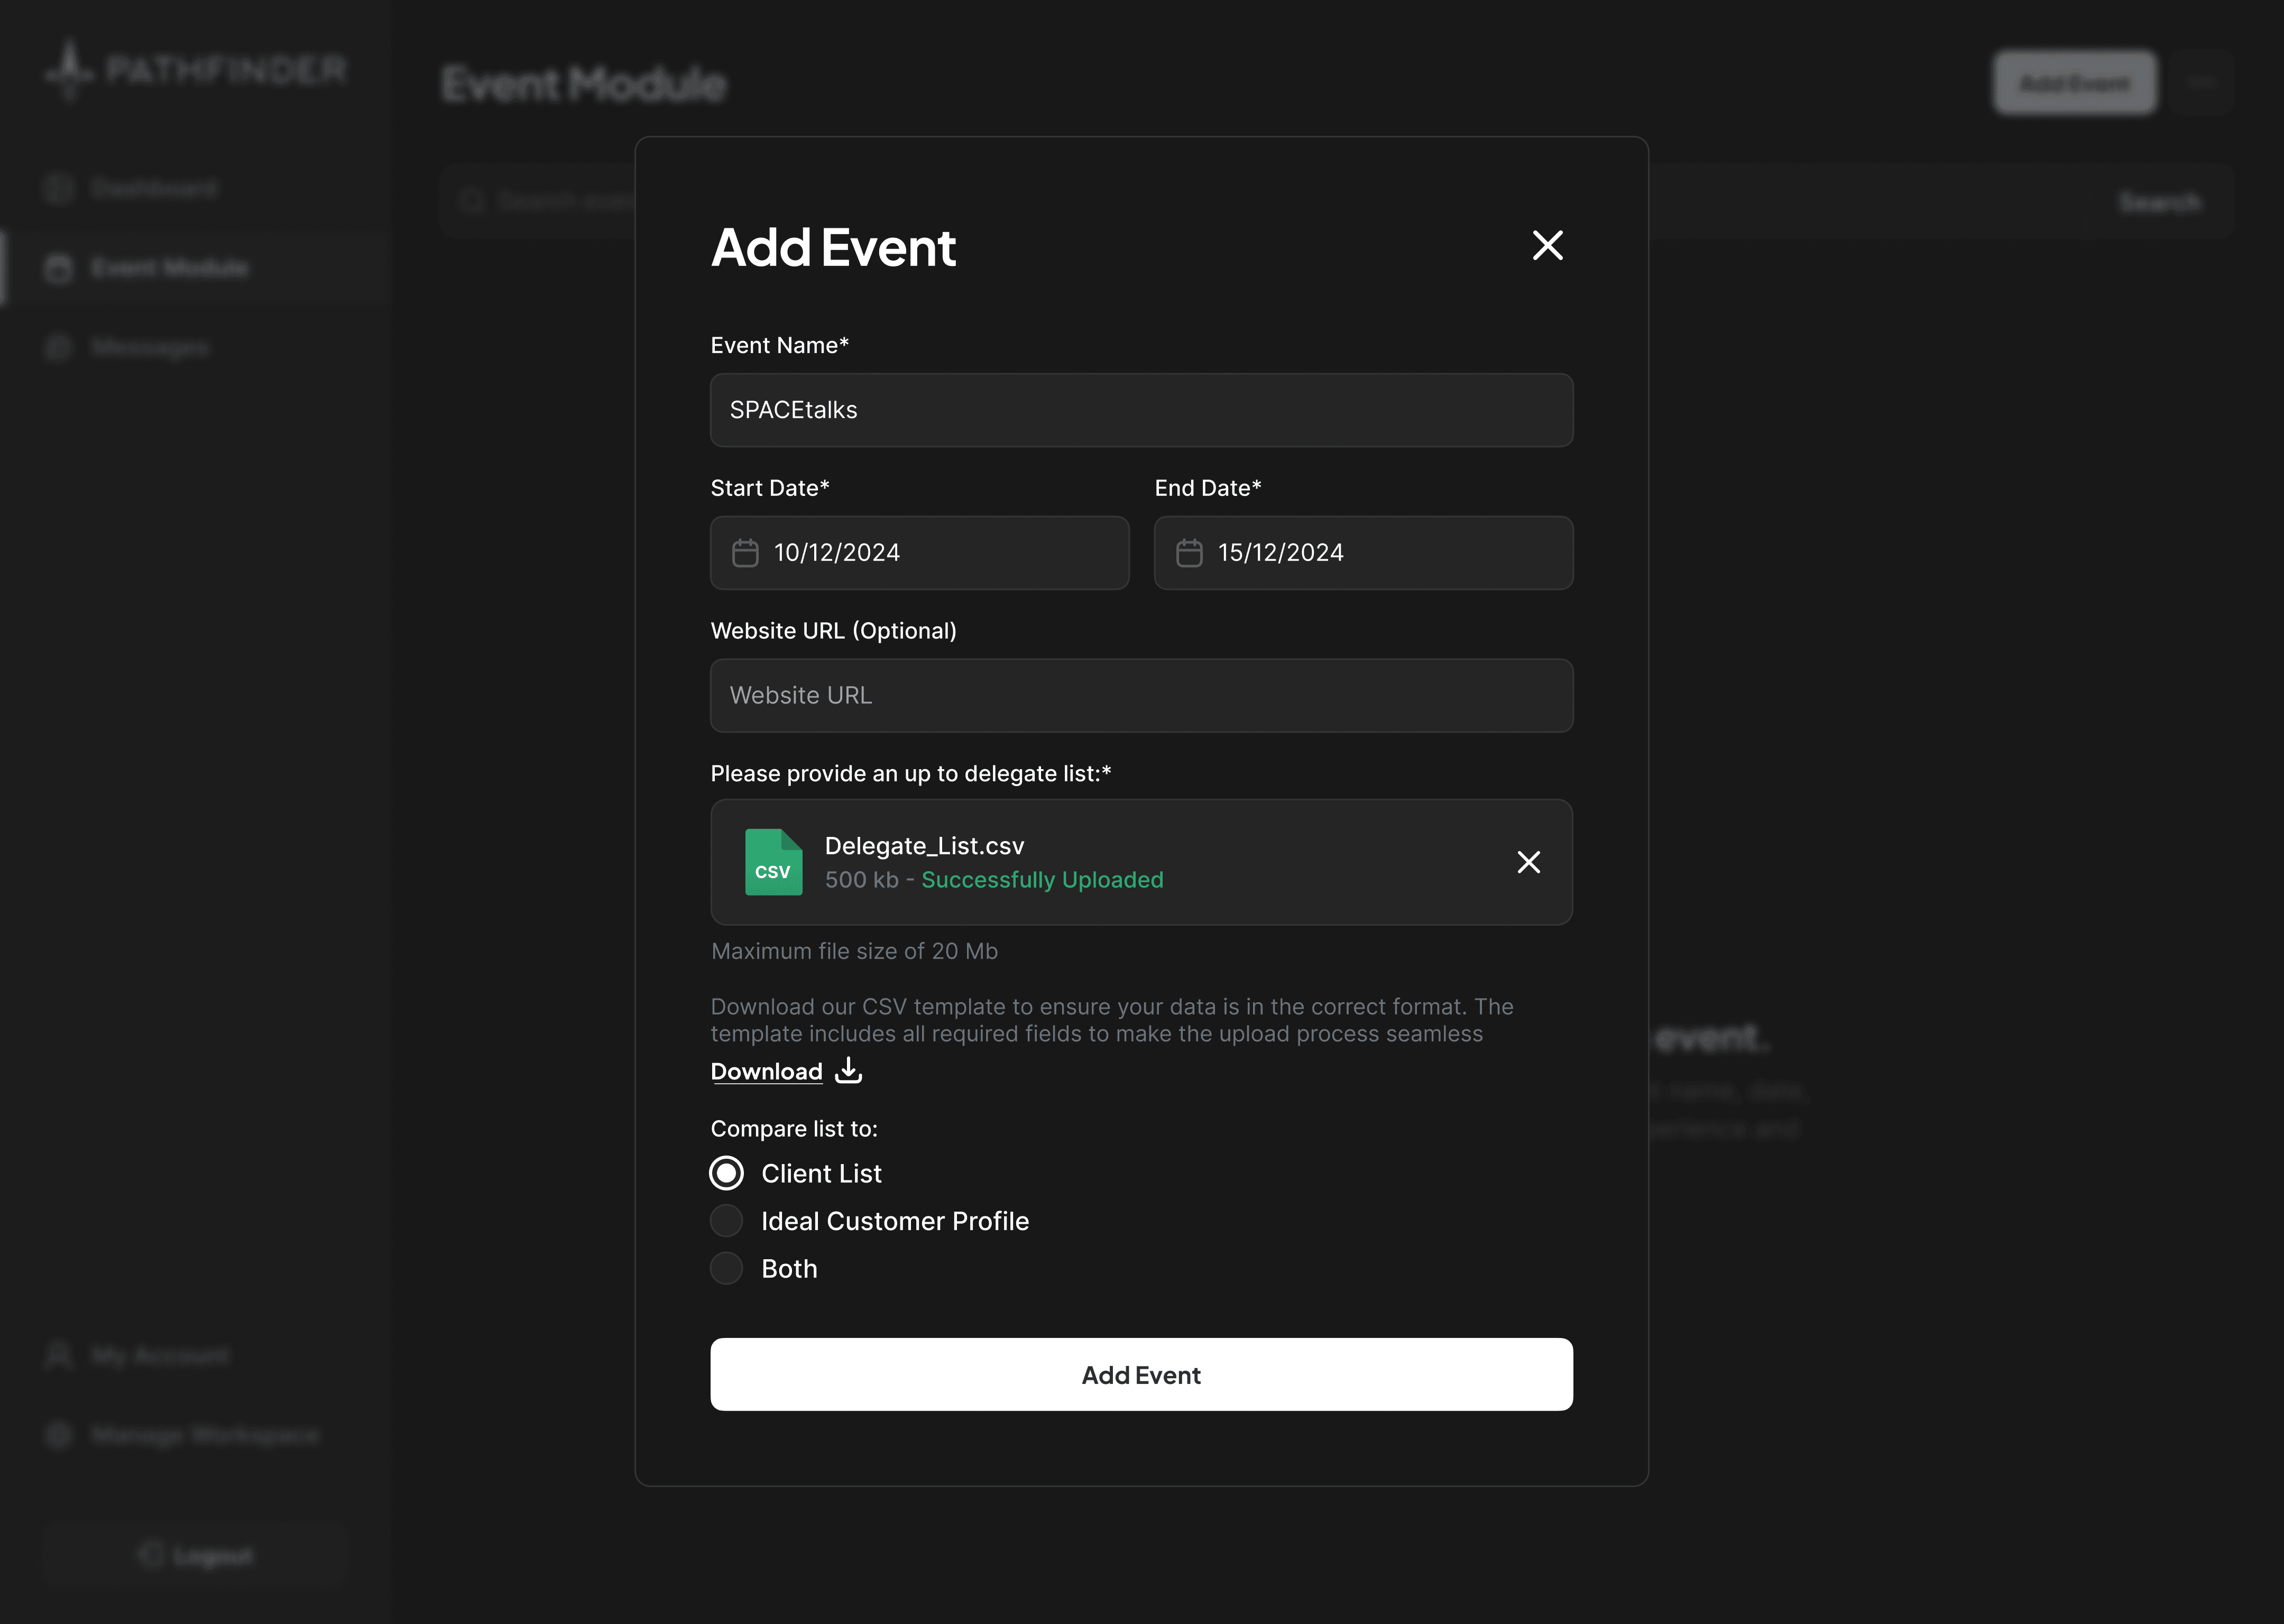Image resolution: width=2284 pixels, height=1624 pixels.
Task: Choose the Ideal Customer Profile radio option
Action: point(727,1220)
